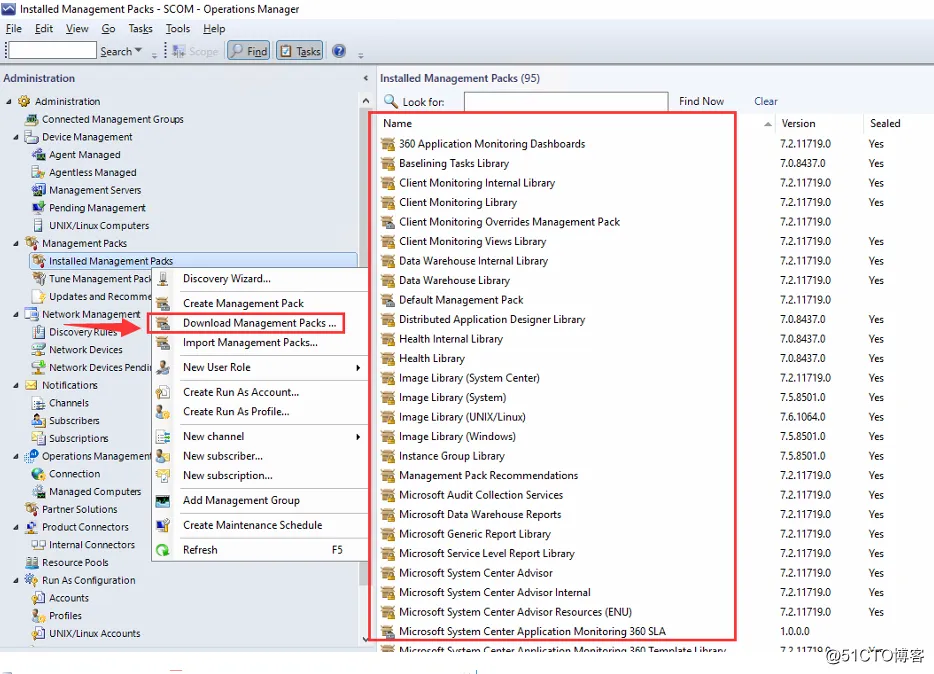
Task: Open the Tools menu
Action: 178,29
